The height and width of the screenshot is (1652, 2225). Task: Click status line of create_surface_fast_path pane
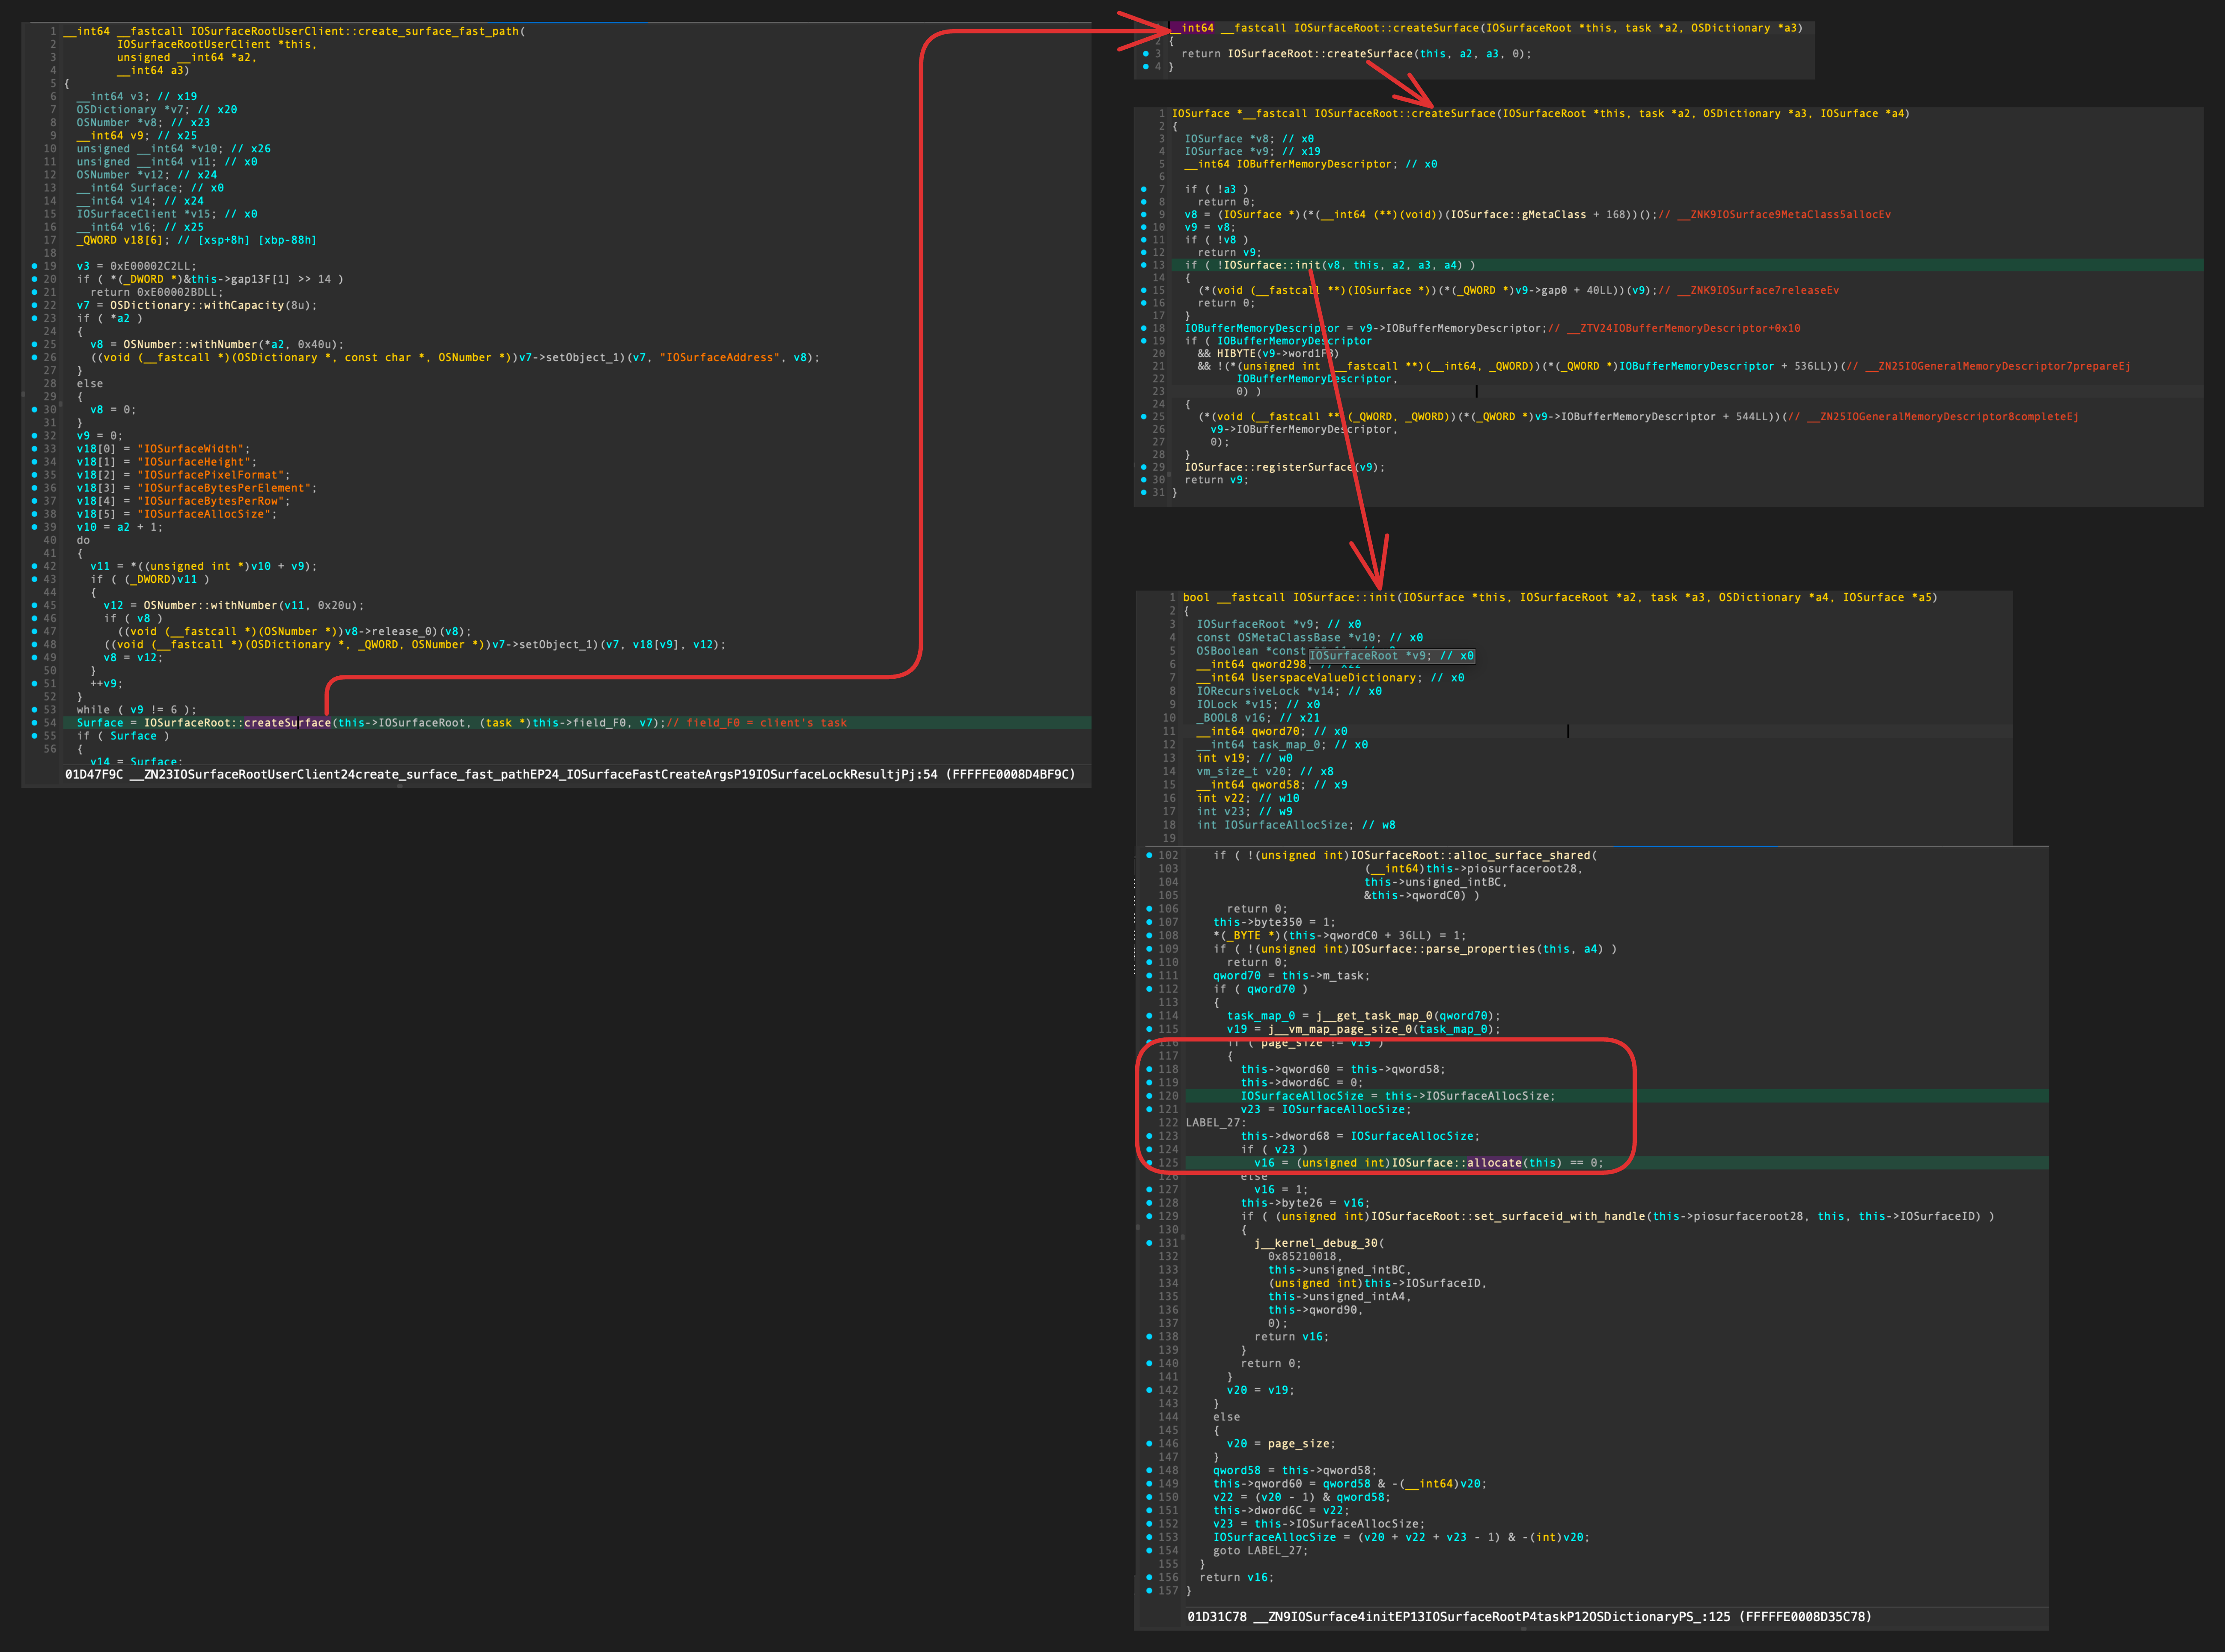coord(570,774)
